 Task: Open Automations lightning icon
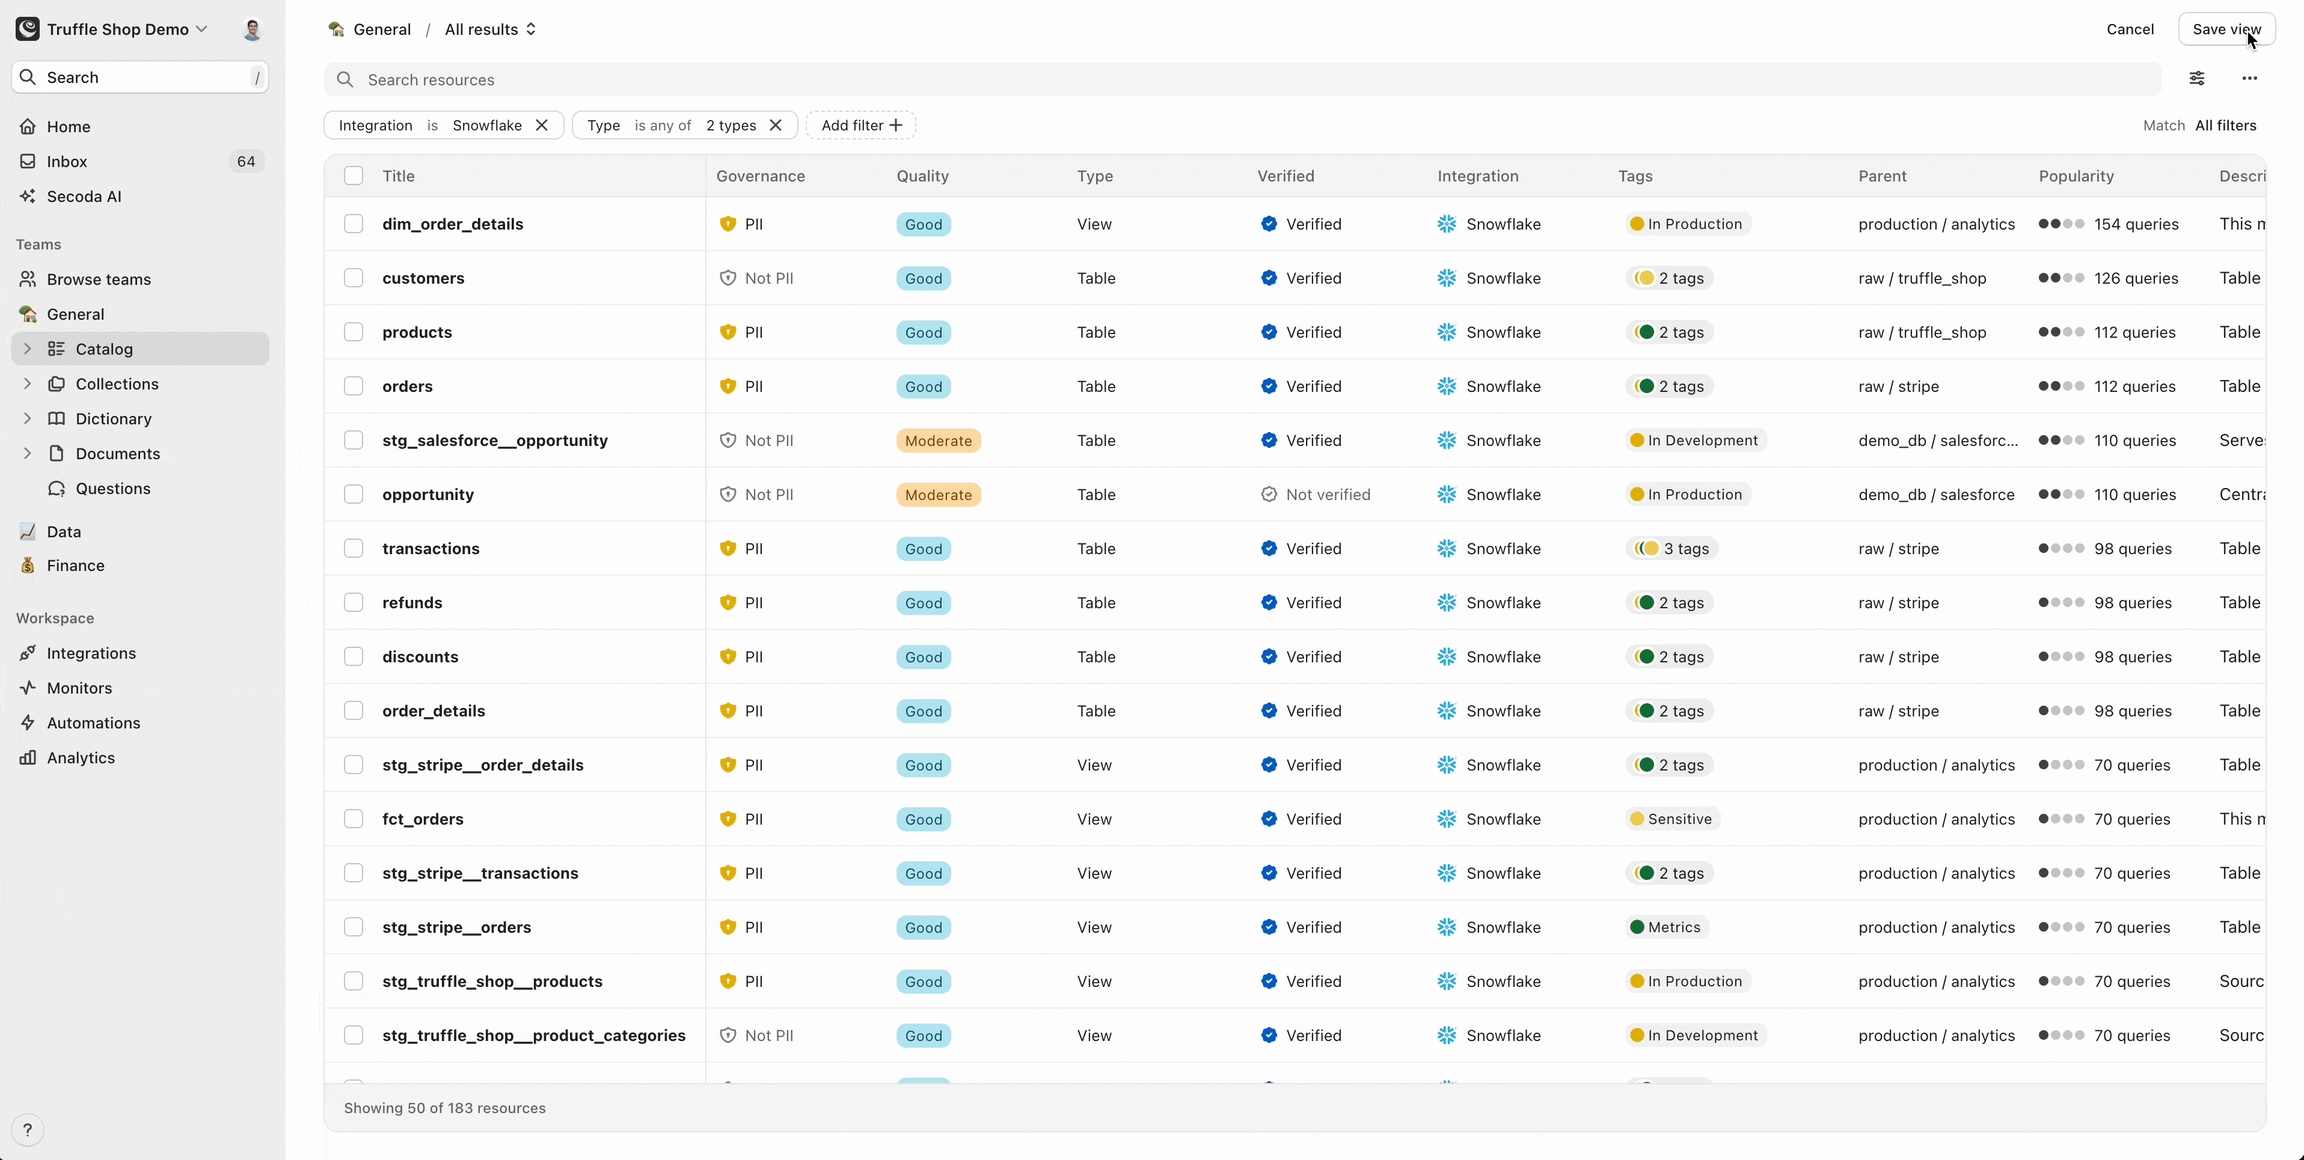tap(28, 723)
